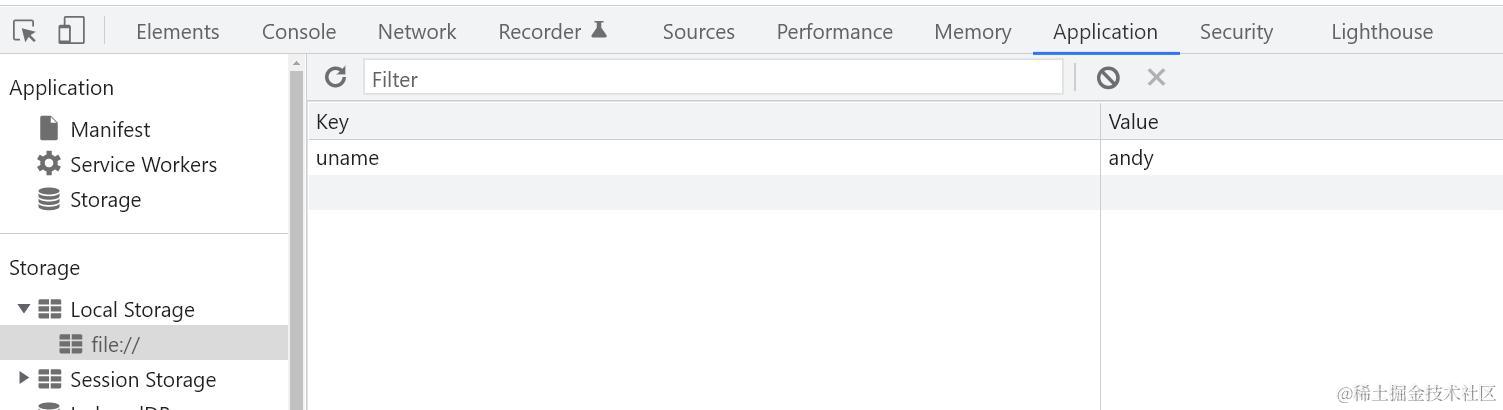Click the Filter input field
The width and height of the screenshot is (1503, 410).
pyautogui.click(x=712, y=78)
